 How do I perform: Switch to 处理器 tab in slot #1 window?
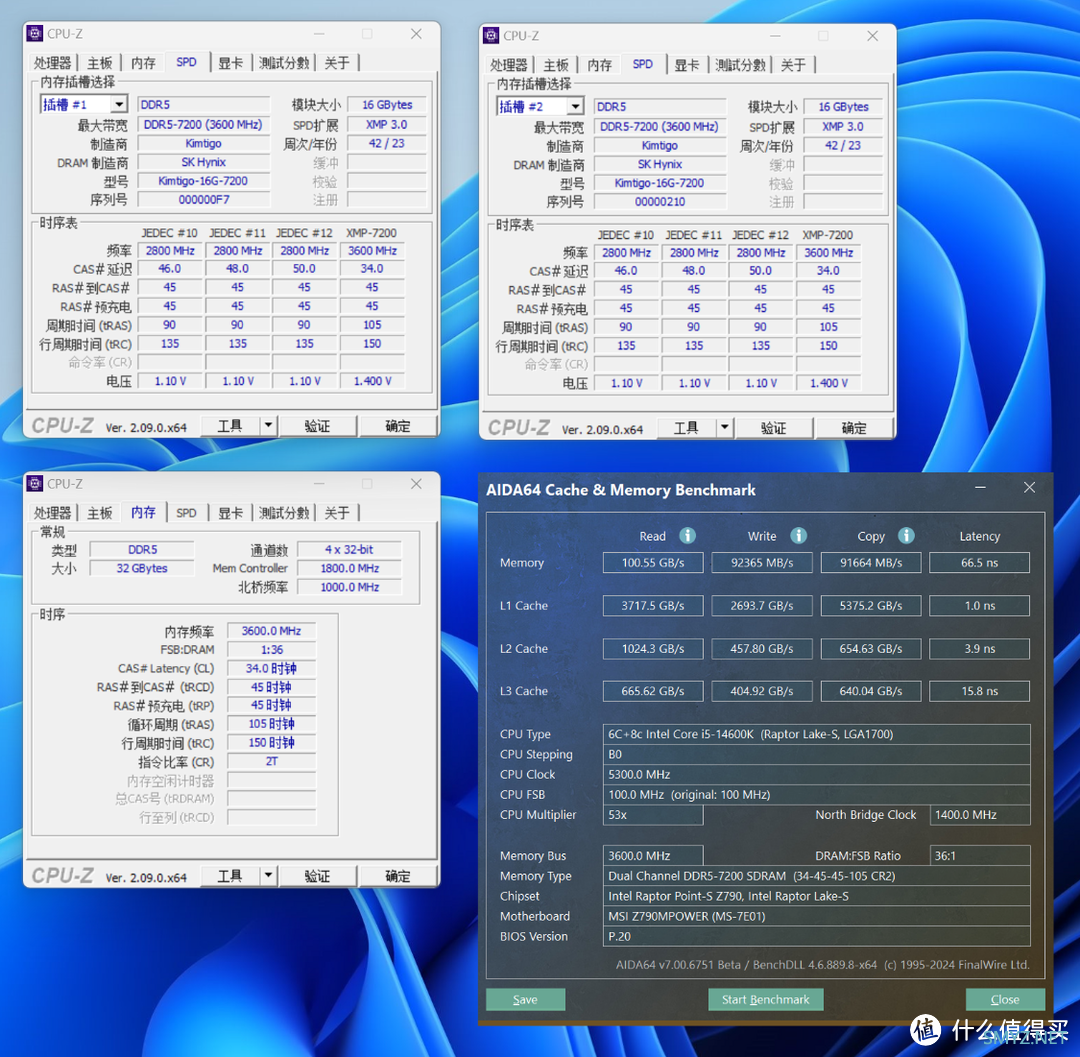[x=52, y=63]
